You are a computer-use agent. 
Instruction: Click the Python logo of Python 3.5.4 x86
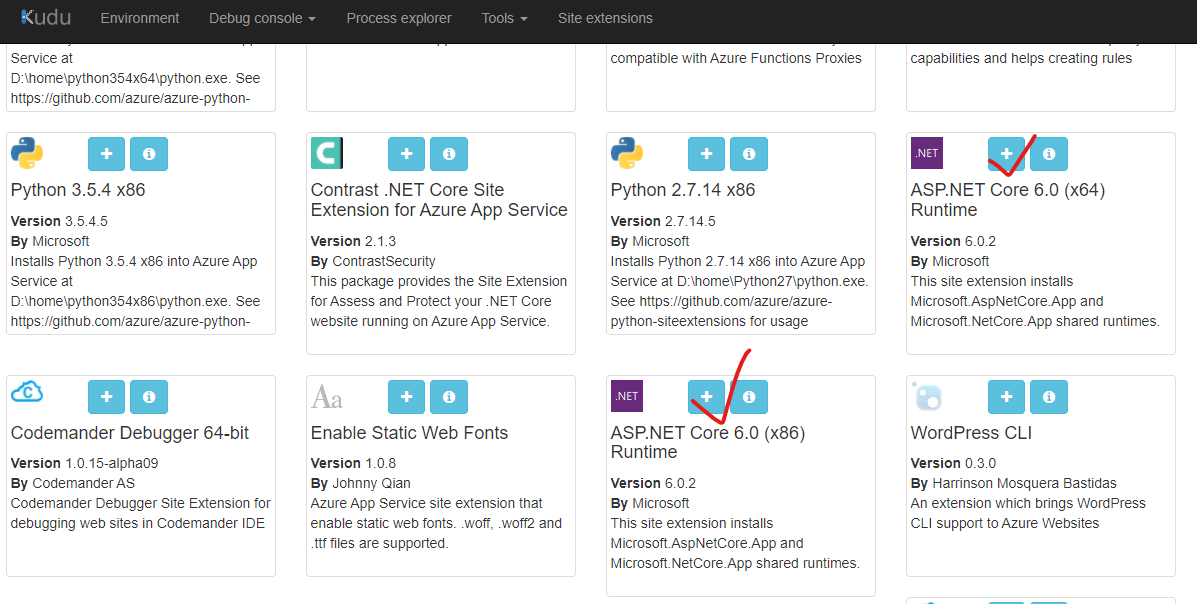tap(27, 153)
